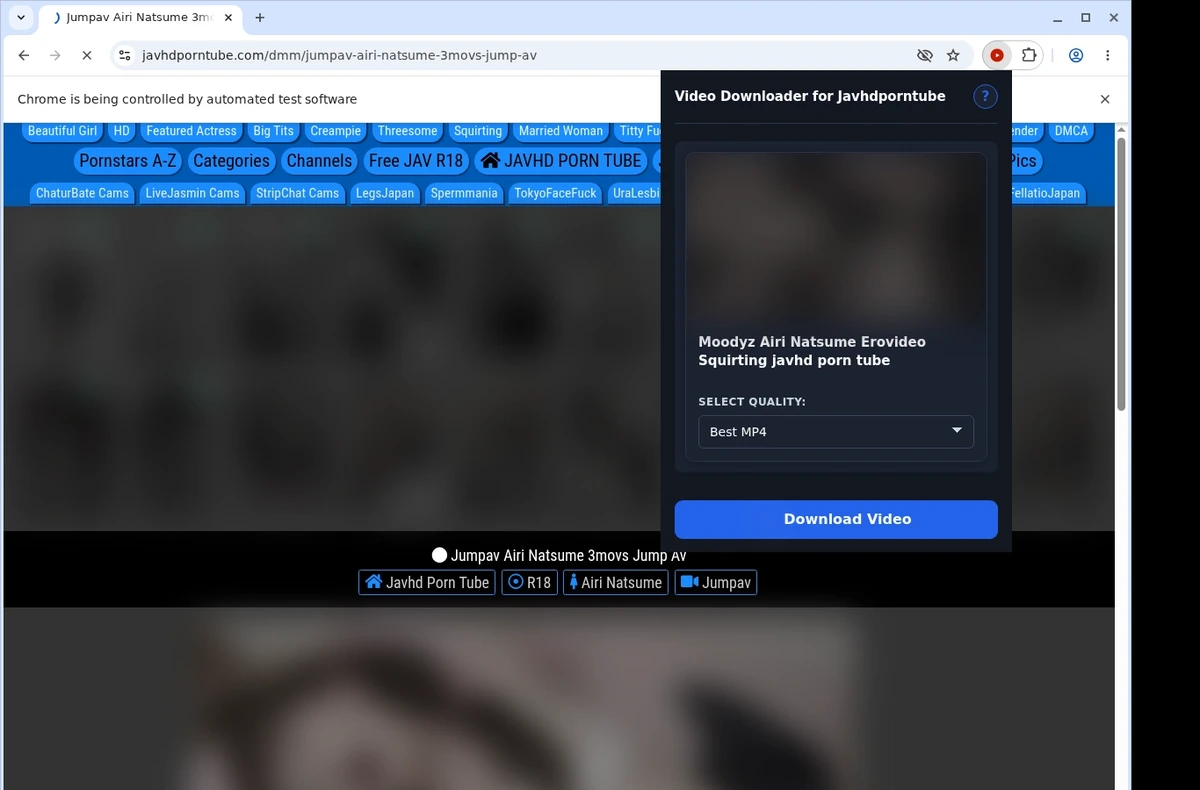Click the Jumpav channel tag
Viewport: 1200px width, 790px height.
(716, 582)
